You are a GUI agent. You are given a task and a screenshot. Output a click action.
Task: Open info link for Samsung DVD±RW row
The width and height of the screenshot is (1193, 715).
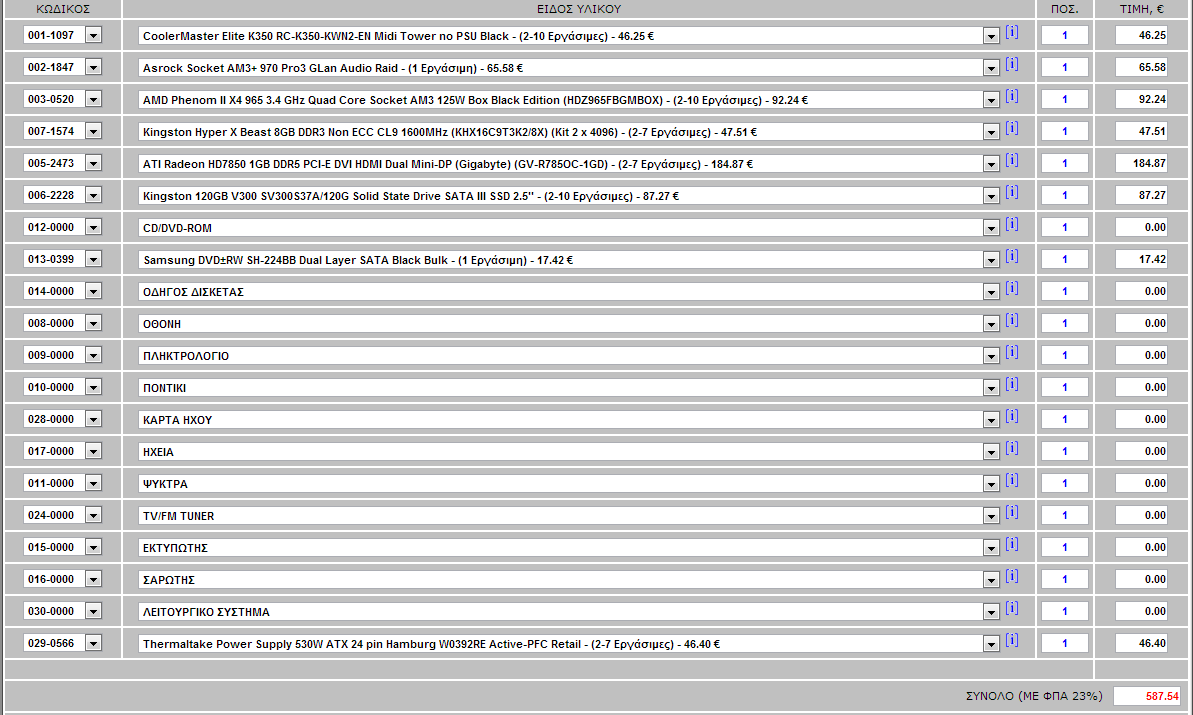[1012, 256]
